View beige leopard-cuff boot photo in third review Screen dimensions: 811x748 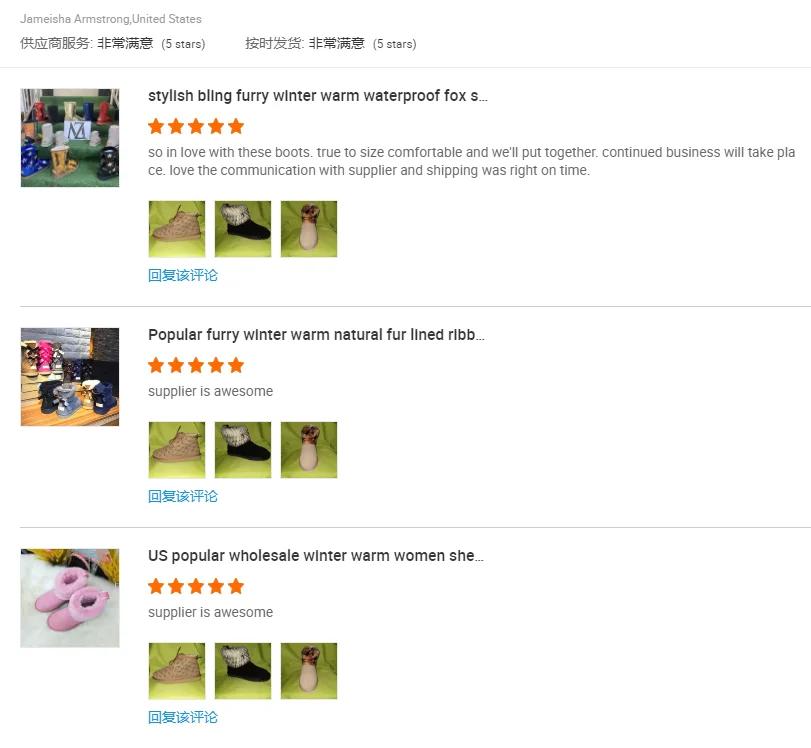[x=309, y=671]
